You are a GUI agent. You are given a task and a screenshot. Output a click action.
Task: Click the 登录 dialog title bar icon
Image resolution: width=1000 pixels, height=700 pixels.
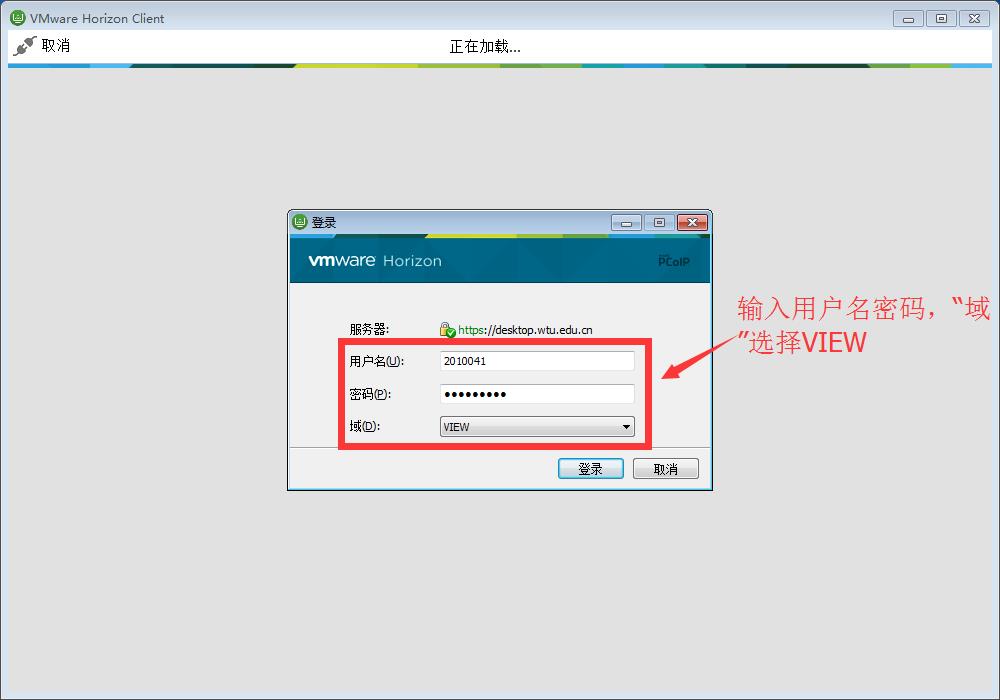point(300,222)
